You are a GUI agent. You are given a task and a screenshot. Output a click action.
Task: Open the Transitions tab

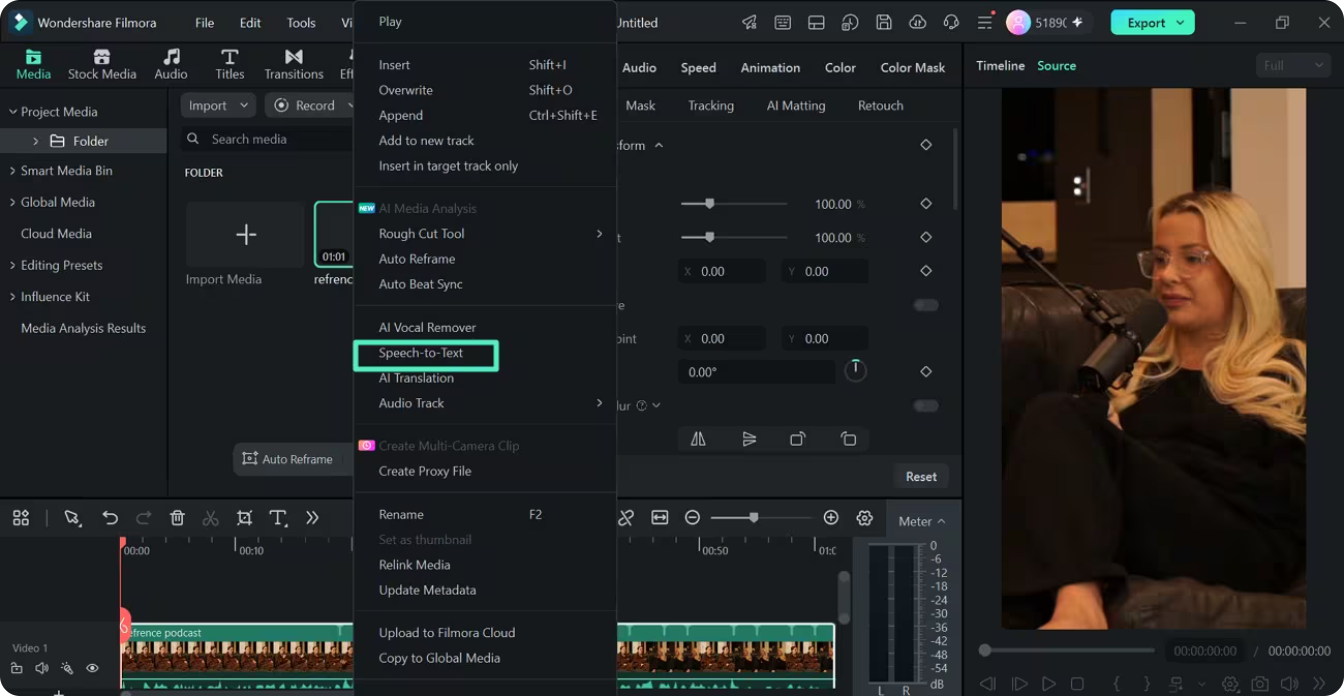(294, 64)
